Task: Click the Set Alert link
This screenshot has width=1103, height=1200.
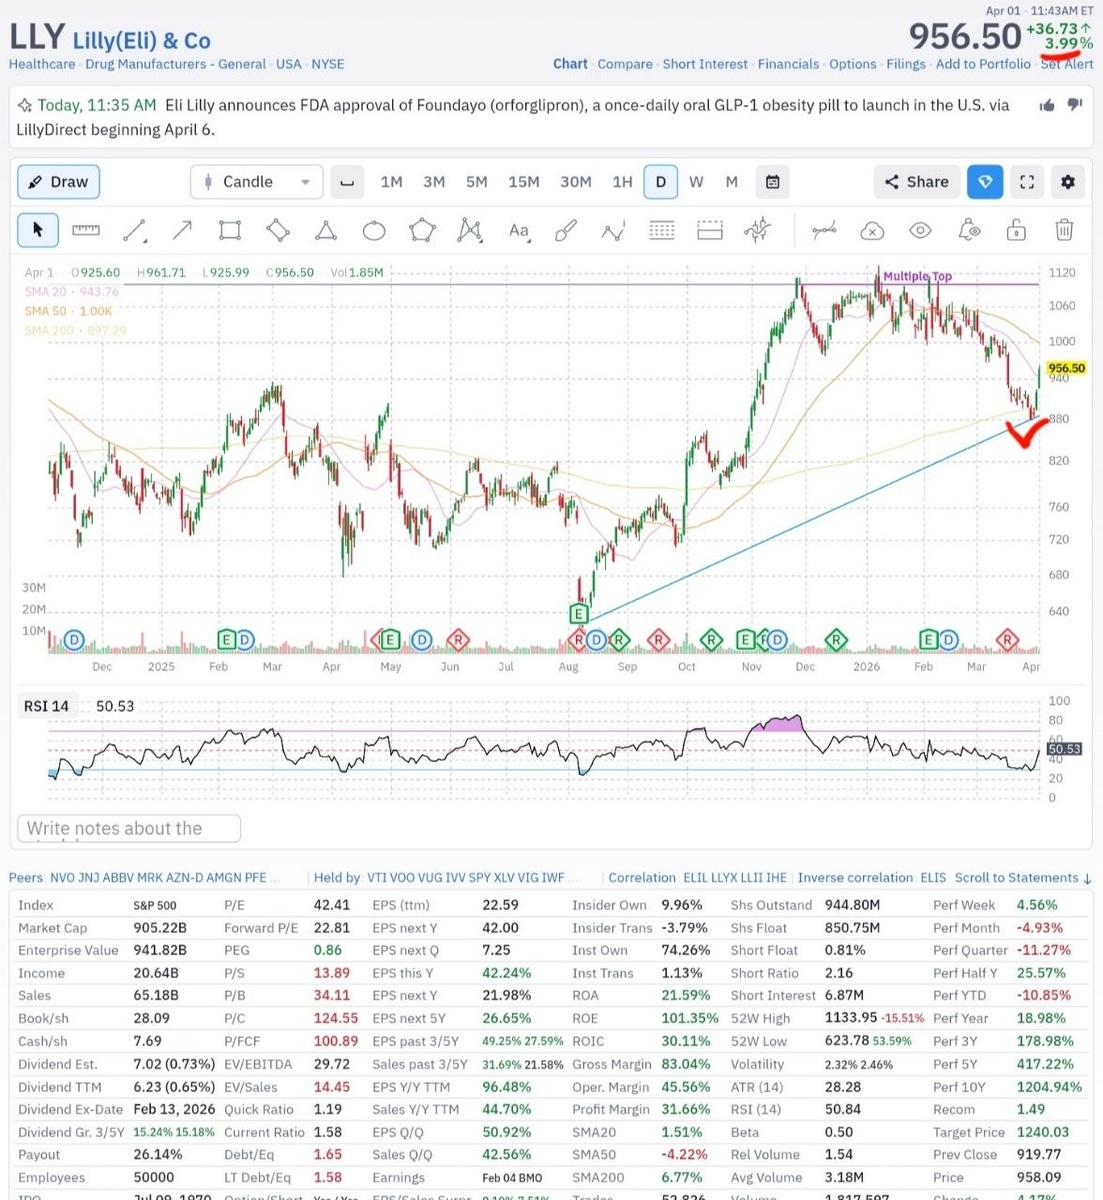Action: (1067, 64)
